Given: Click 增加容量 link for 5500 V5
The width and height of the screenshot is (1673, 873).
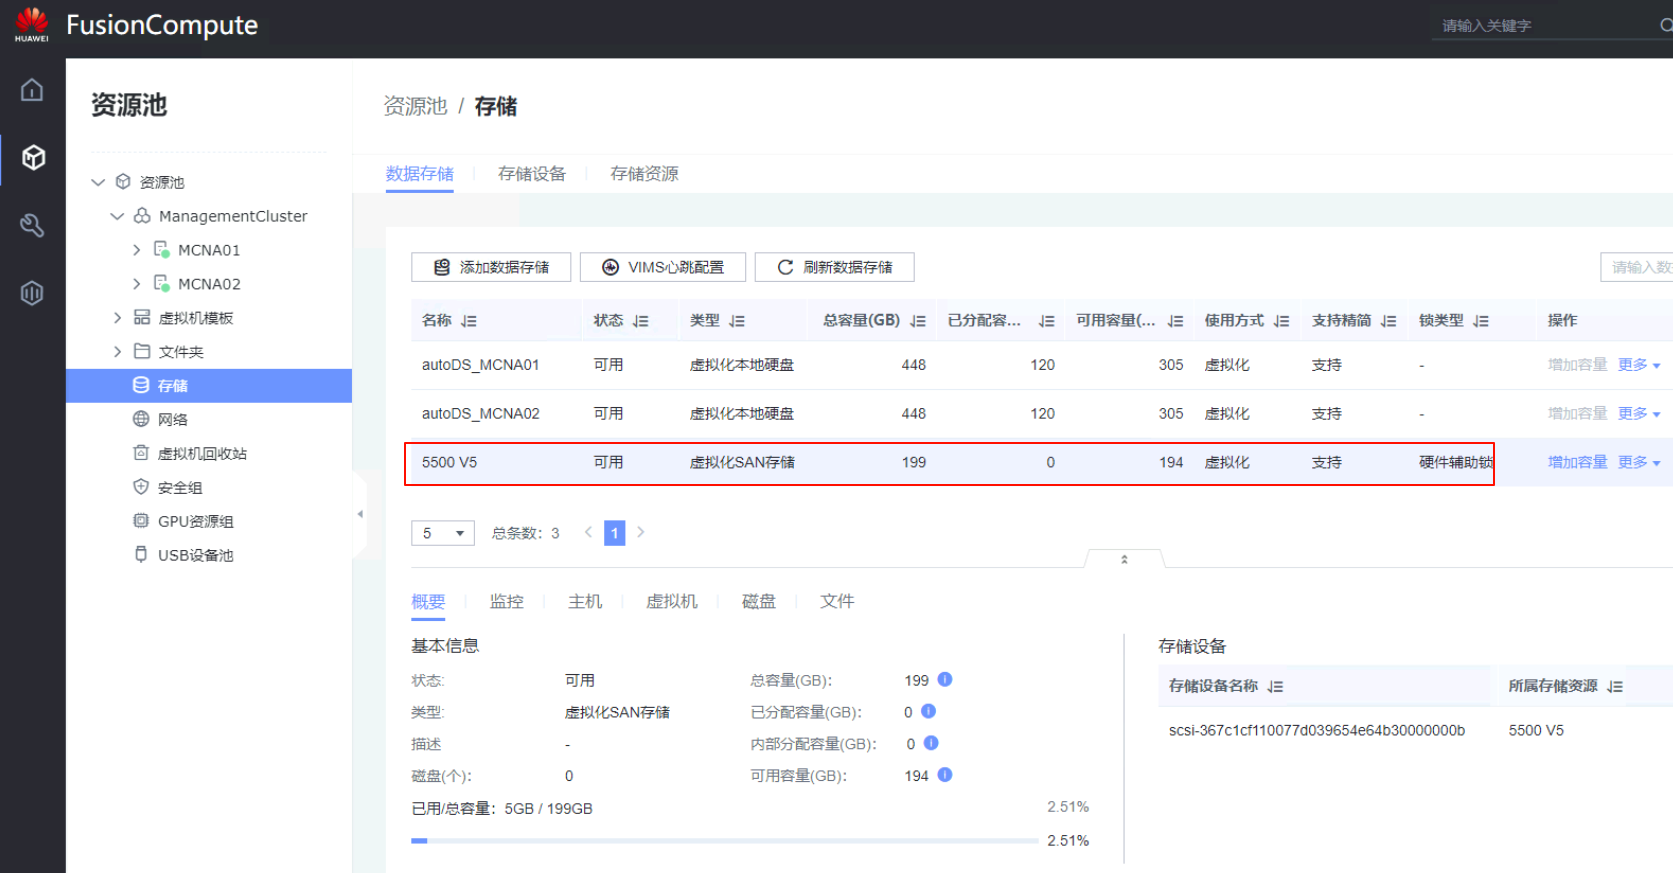Looking at the screenshot, I should 1577,462.
